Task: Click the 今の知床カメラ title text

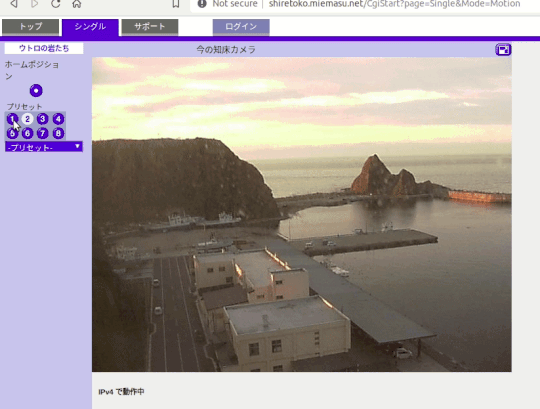Action: coord(226,50)
